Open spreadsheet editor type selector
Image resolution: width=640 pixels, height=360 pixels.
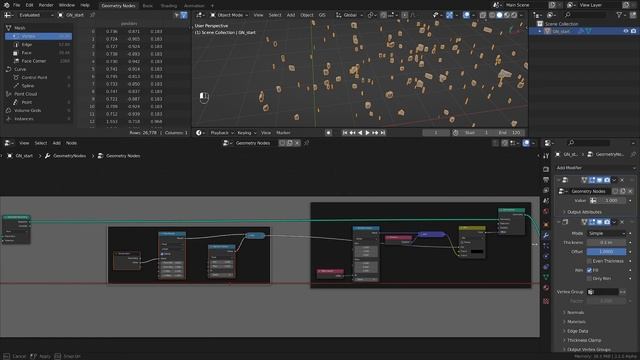(8, 15)
